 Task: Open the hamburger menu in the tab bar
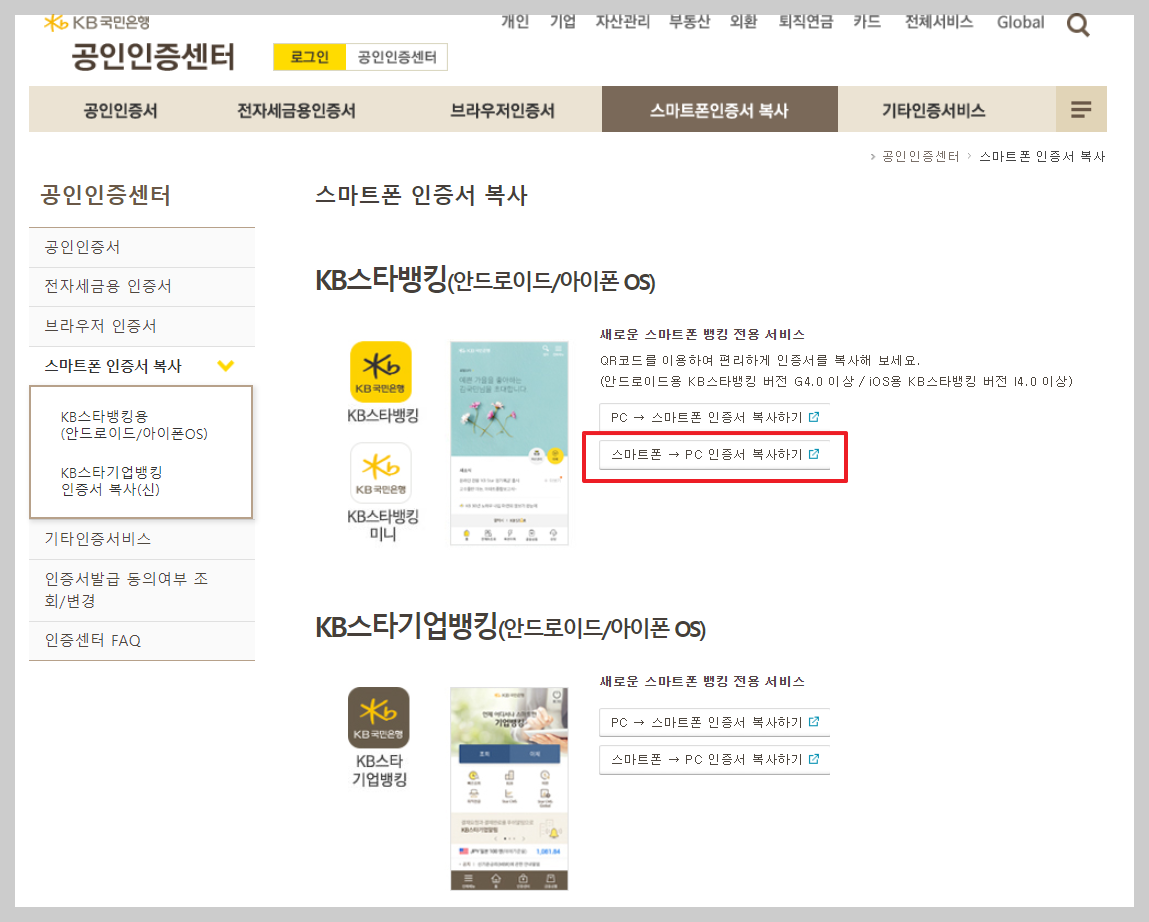[1081, 110]
